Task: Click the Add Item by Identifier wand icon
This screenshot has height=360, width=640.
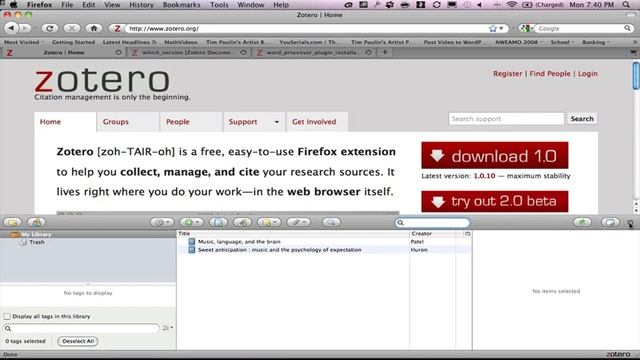Action: (242, 222)
